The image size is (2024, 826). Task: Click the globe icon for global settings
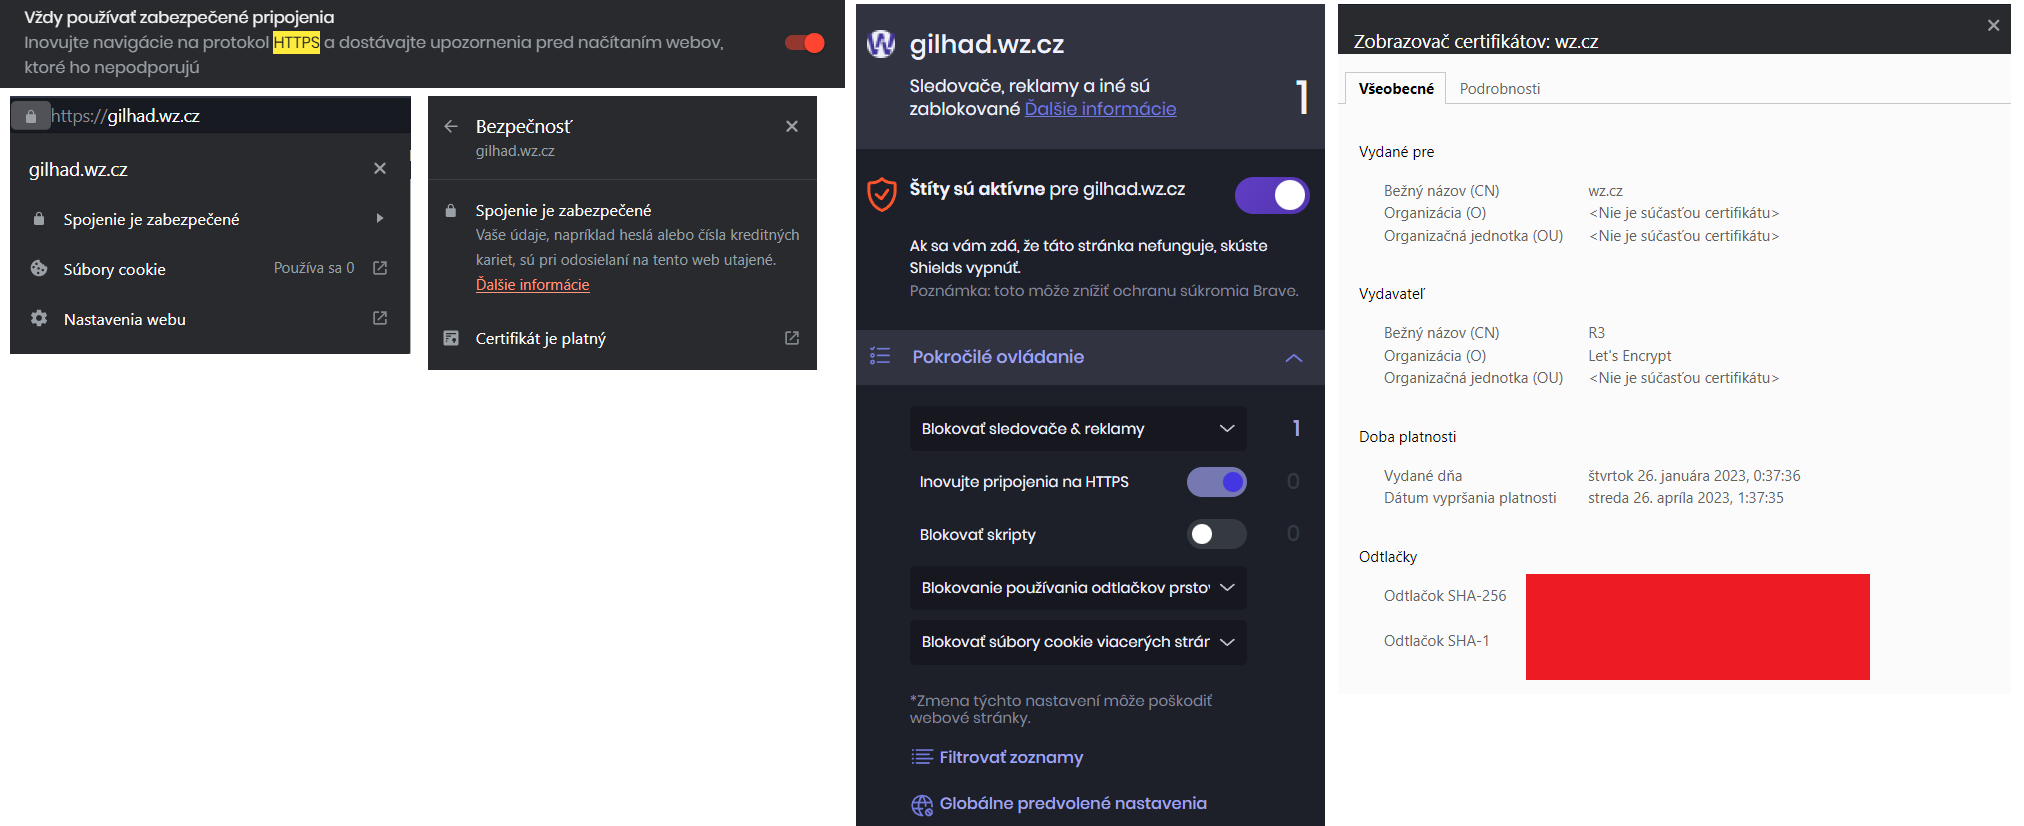(921, 805)
